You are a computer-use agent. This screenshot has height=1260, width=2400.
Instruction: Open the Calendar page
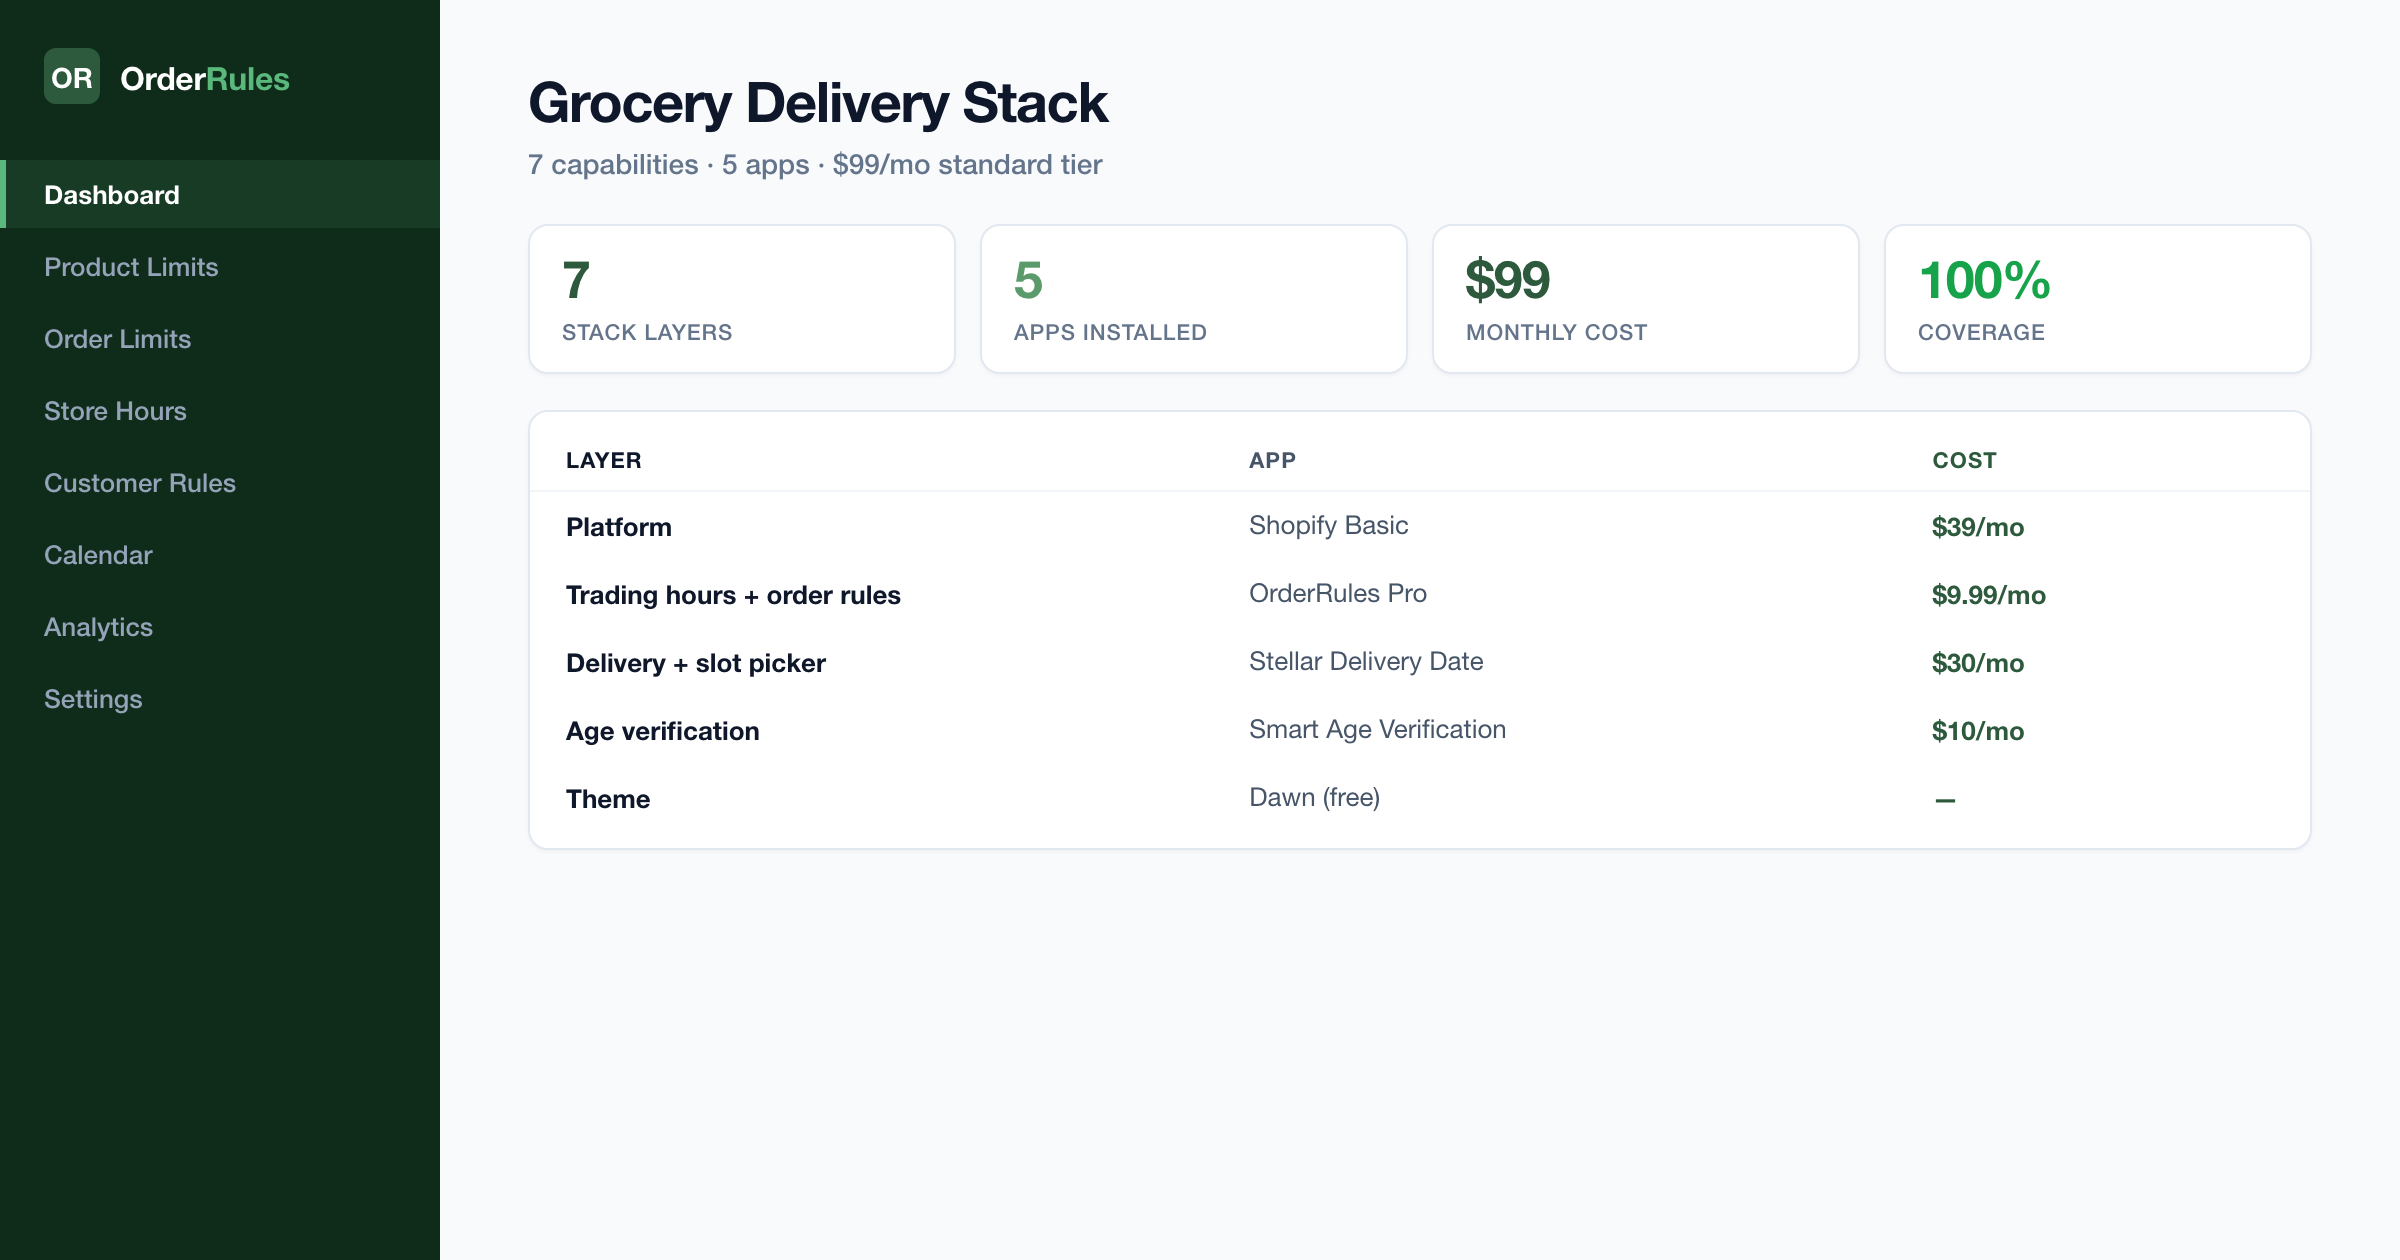(x=220, y=555)
